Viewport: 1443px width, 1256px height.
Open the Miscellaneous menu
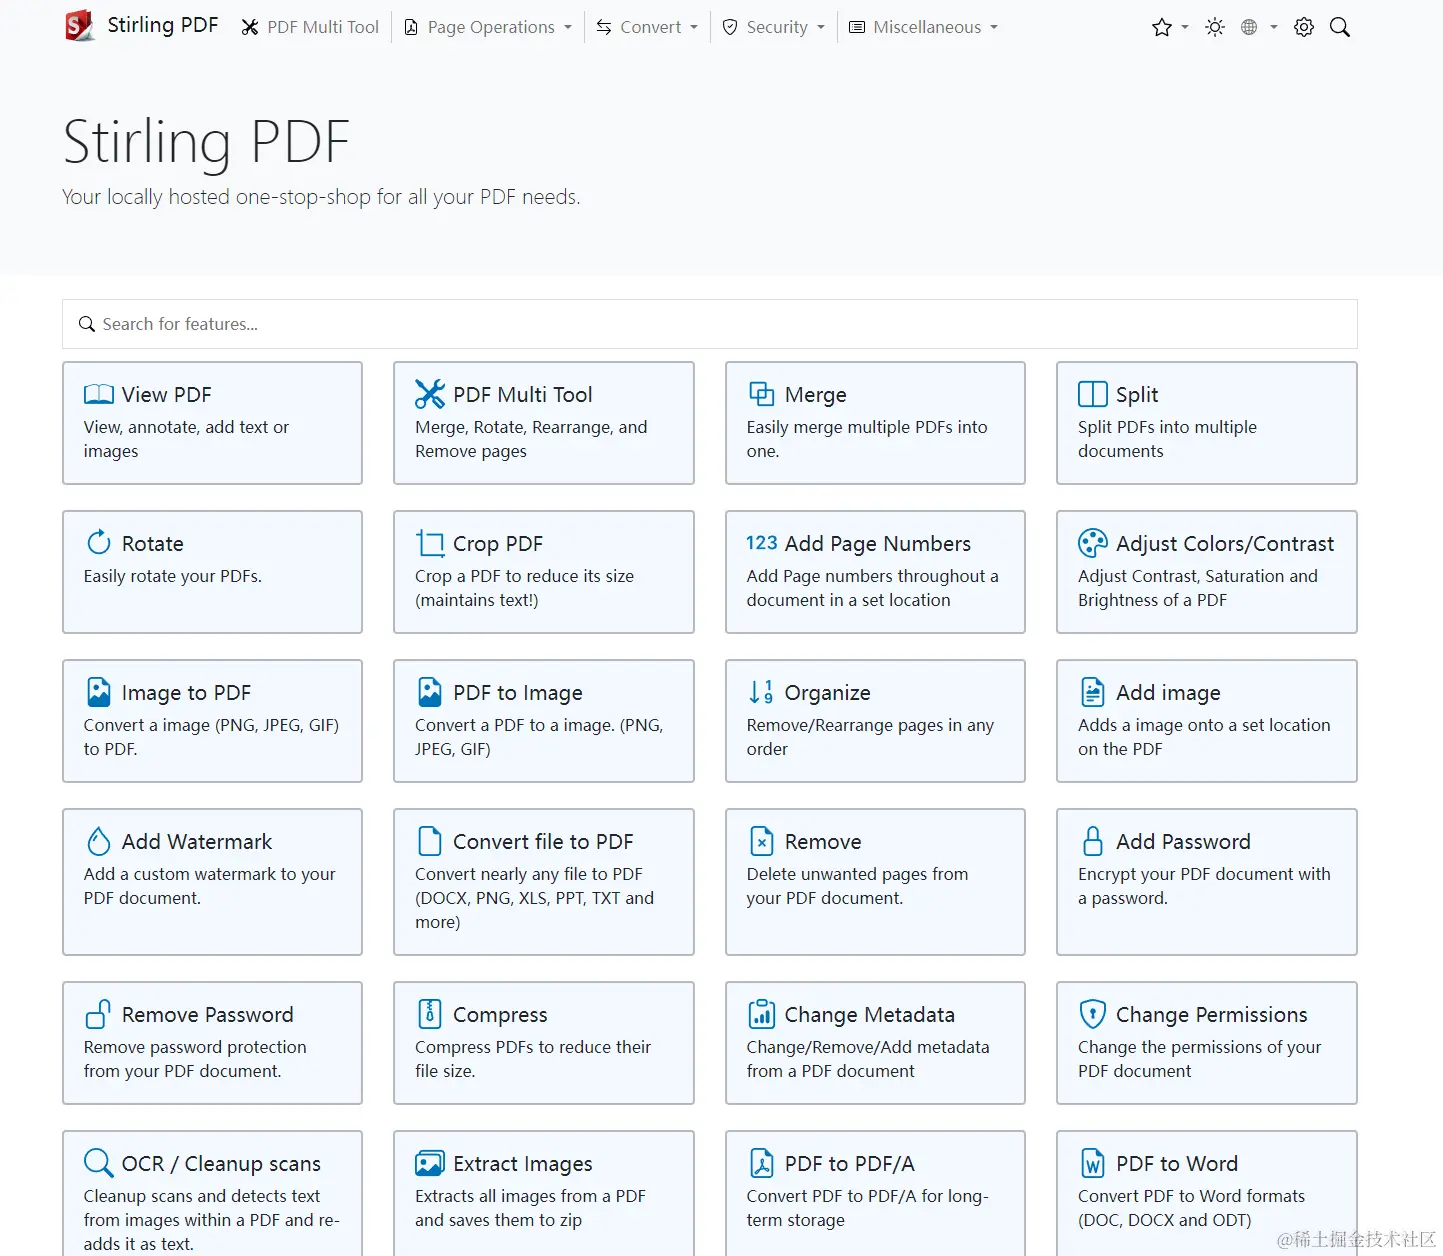(921, 27)
